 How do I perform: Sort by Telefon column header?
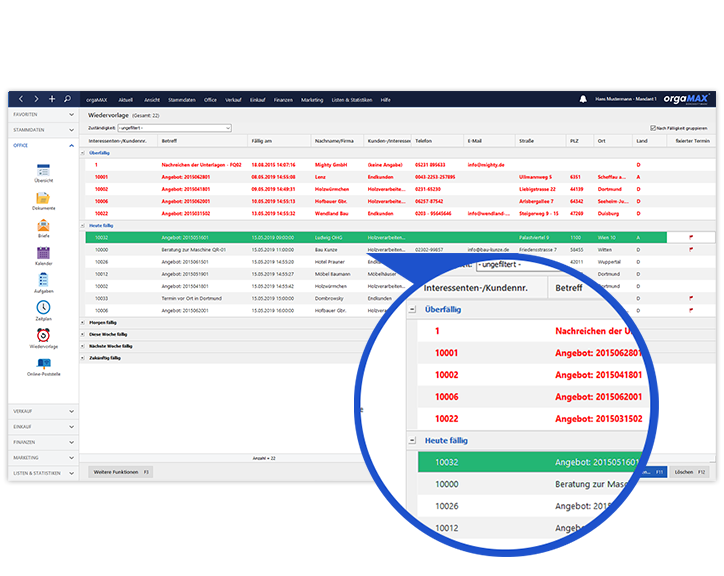437,141
